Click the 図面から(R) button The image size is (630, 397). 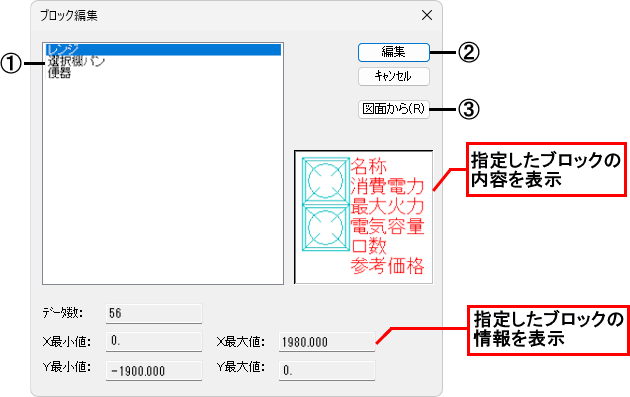(393, 109)
